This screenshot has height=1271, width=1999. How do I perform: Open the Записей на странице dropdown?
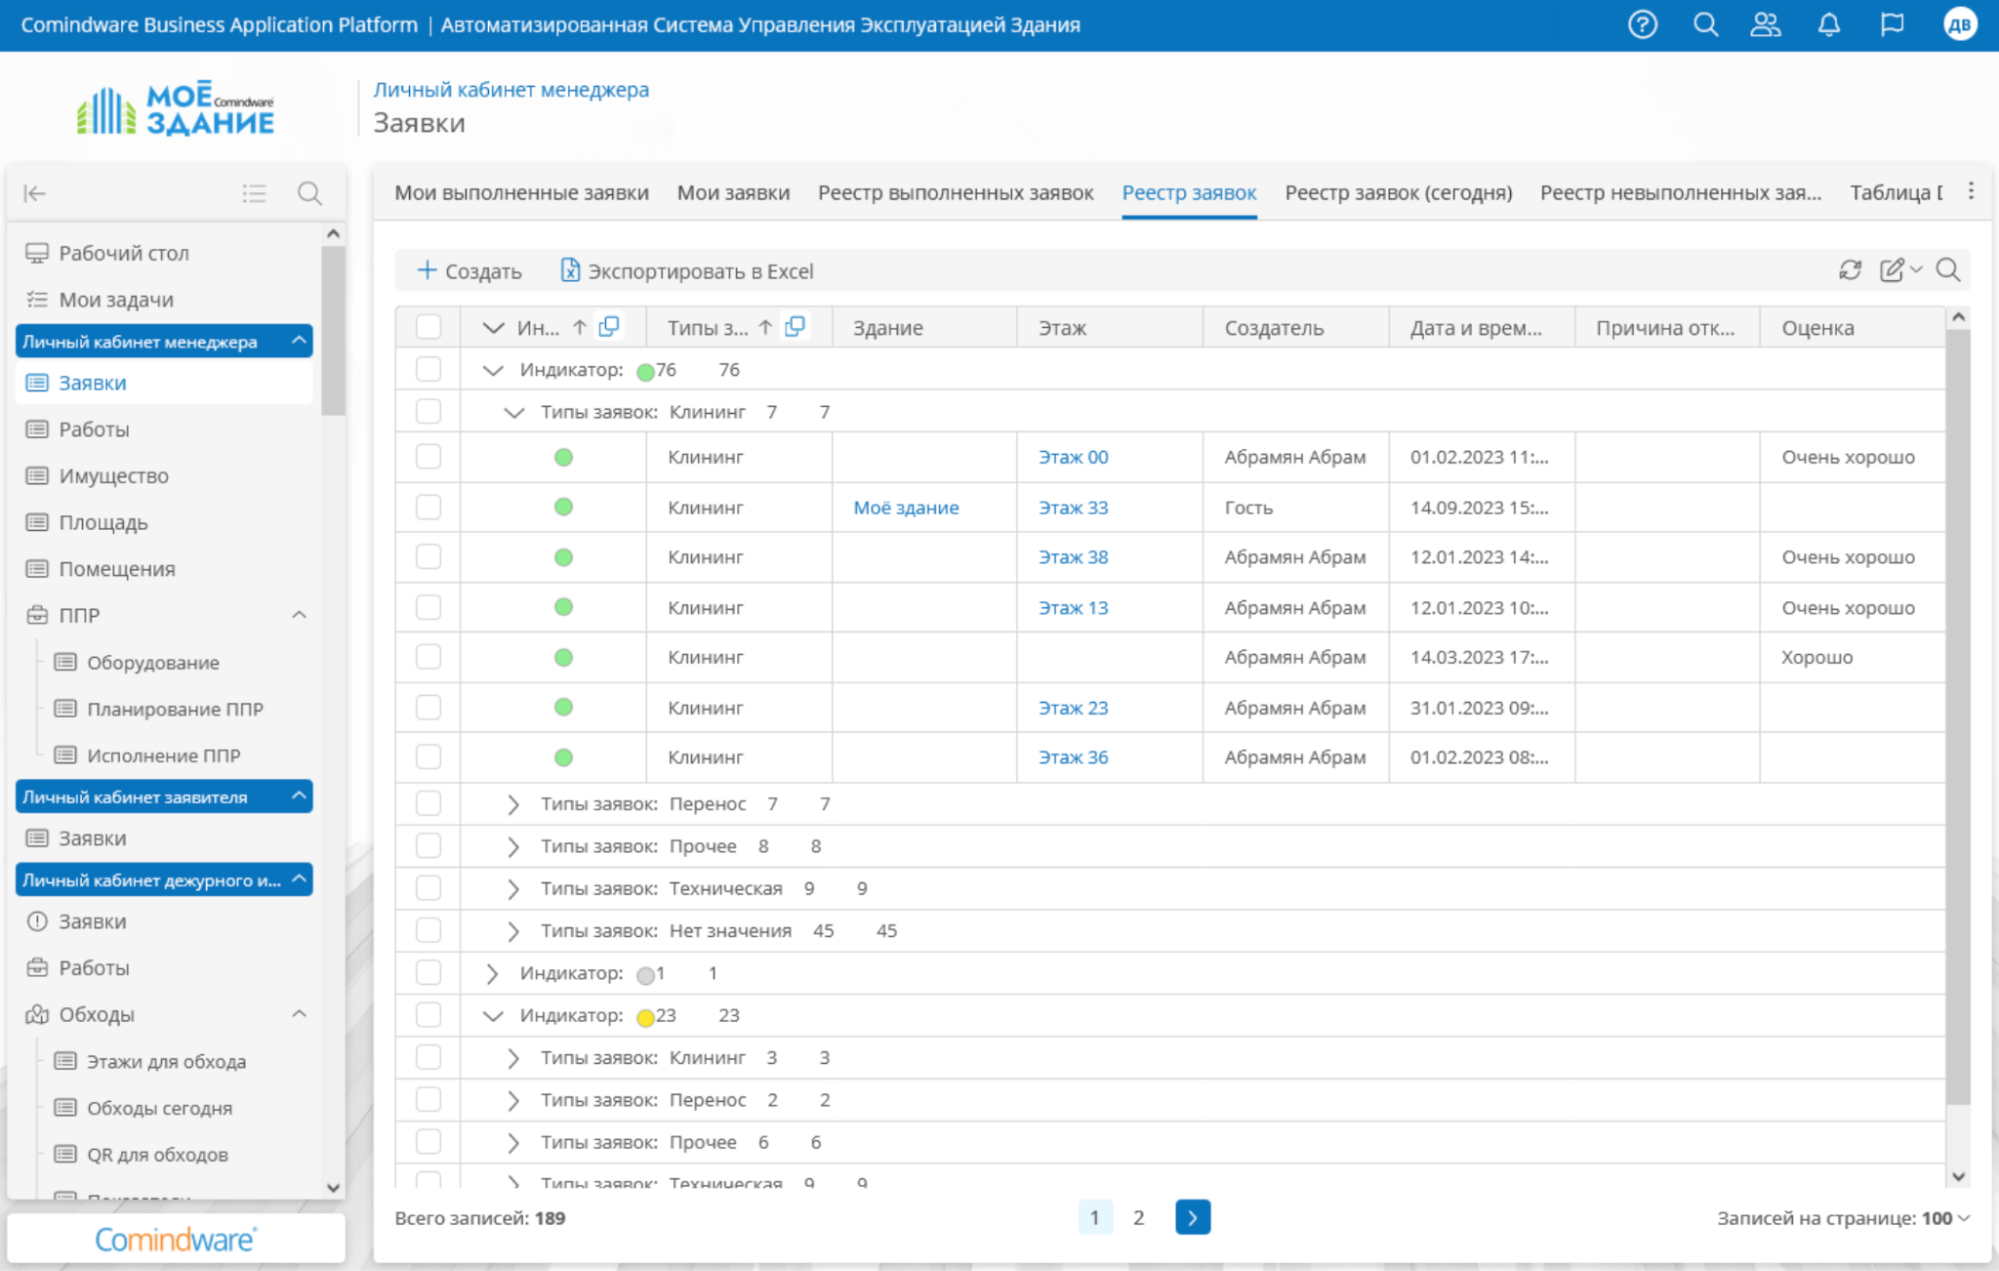coord(1944,1218)
